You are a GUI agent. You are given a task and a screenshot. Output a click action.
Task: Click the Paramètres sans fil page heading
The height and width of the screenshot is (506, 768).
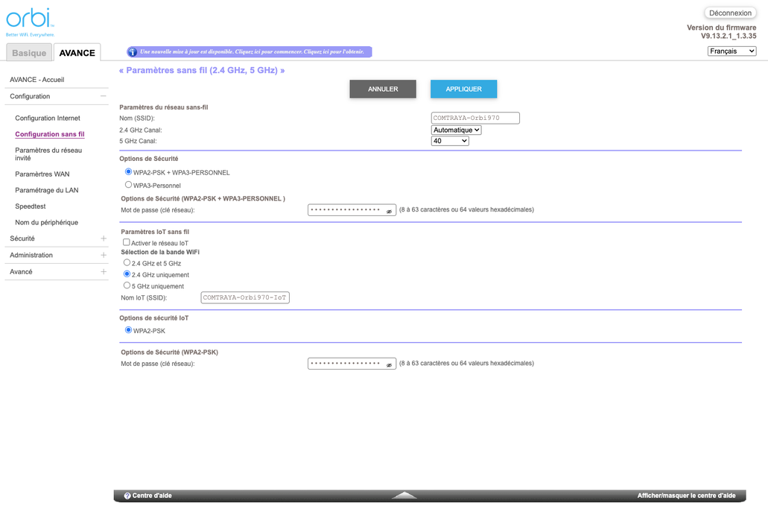point(202,71)
